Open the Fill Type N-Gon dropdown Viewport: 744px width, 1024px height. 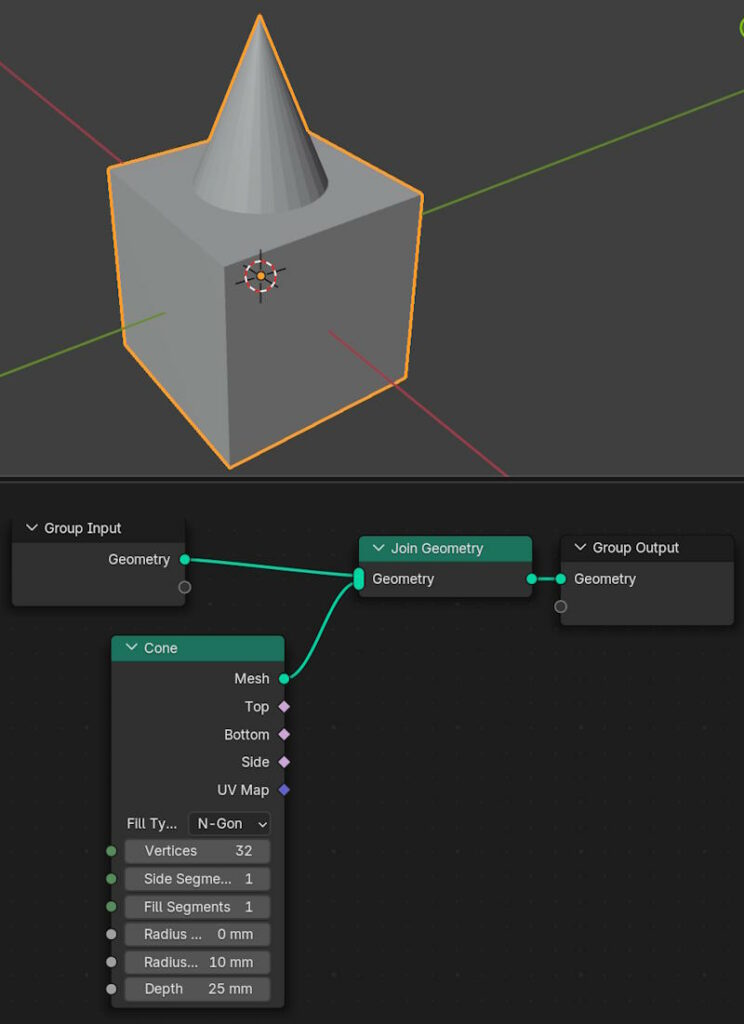coord(229,824)
